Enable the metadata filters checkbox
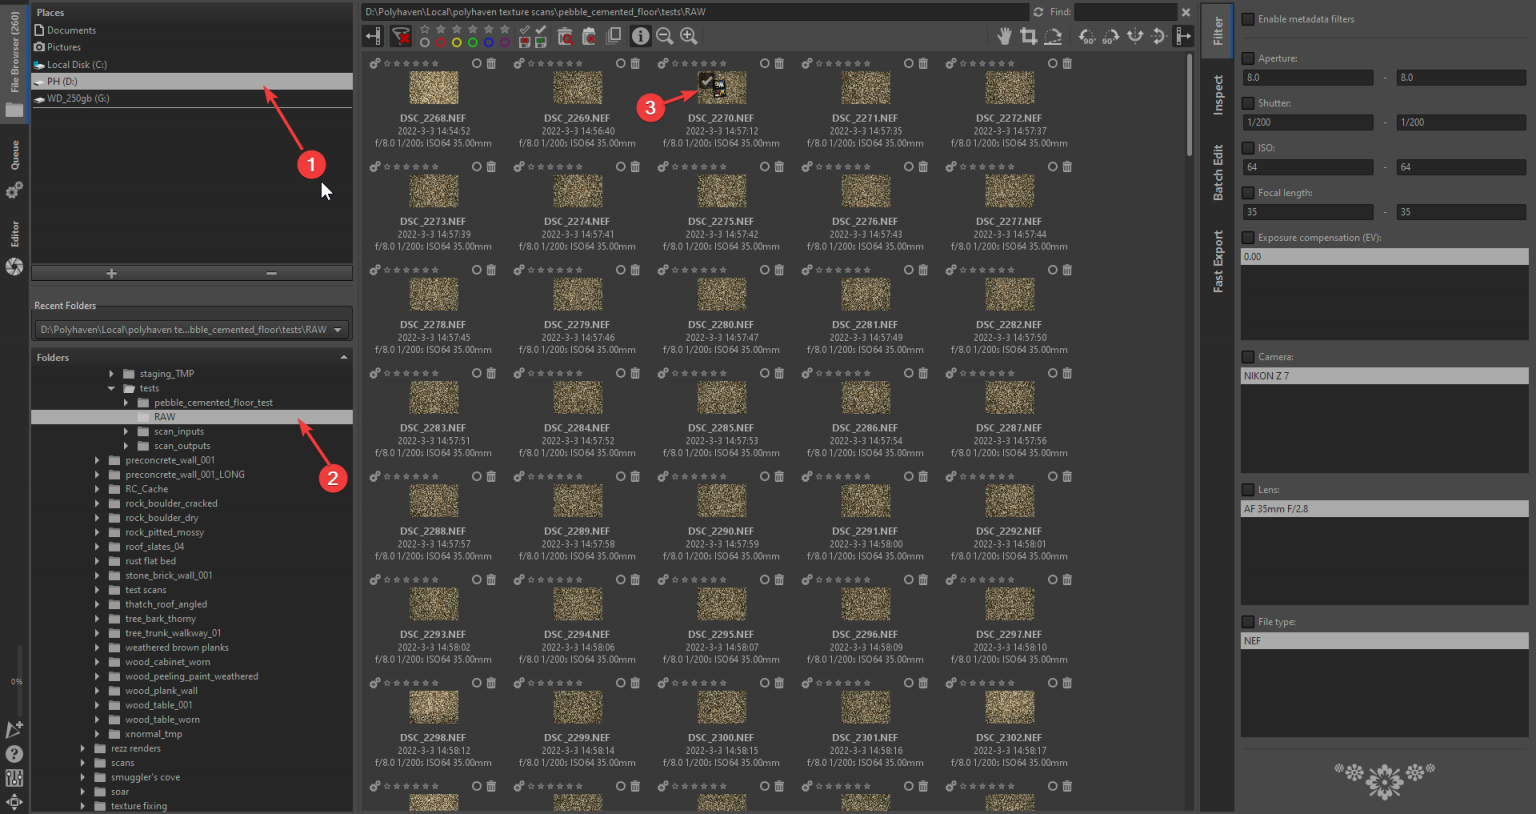Viewport: 1536px width, 814px height. tap(1248, 19)
